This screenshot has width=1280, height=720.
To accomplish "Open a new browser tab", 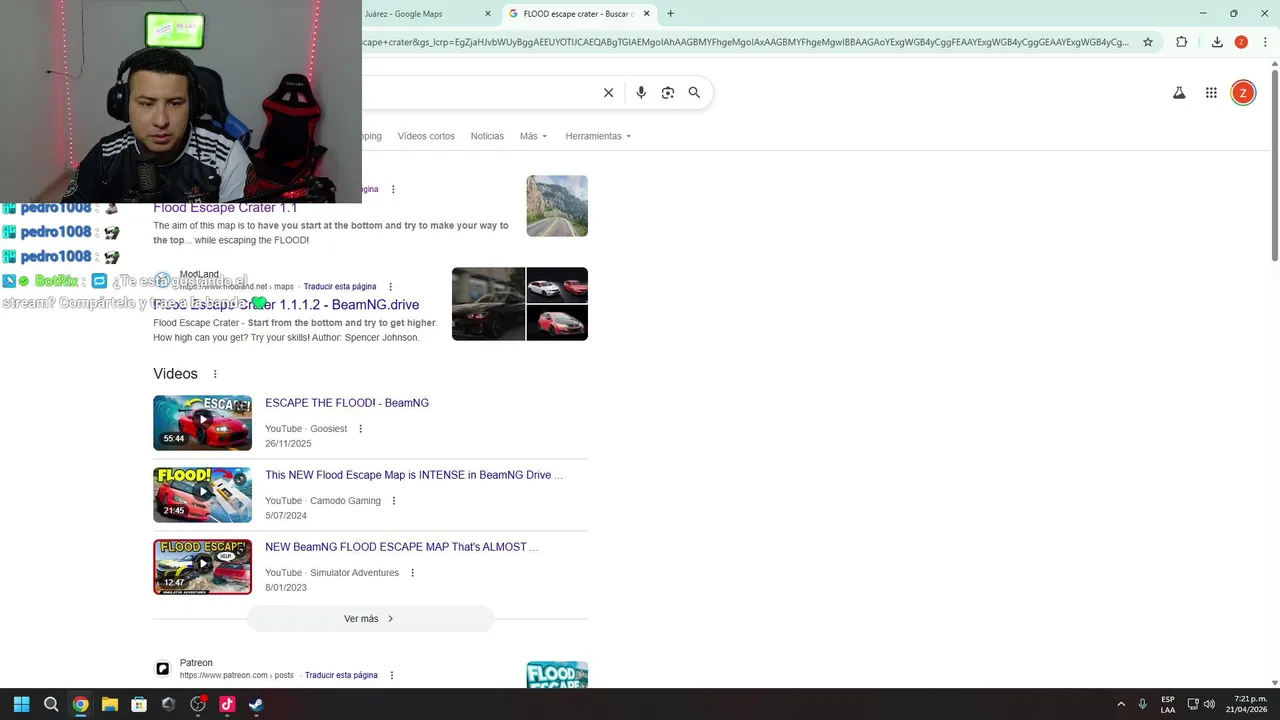I will point(670,14).
